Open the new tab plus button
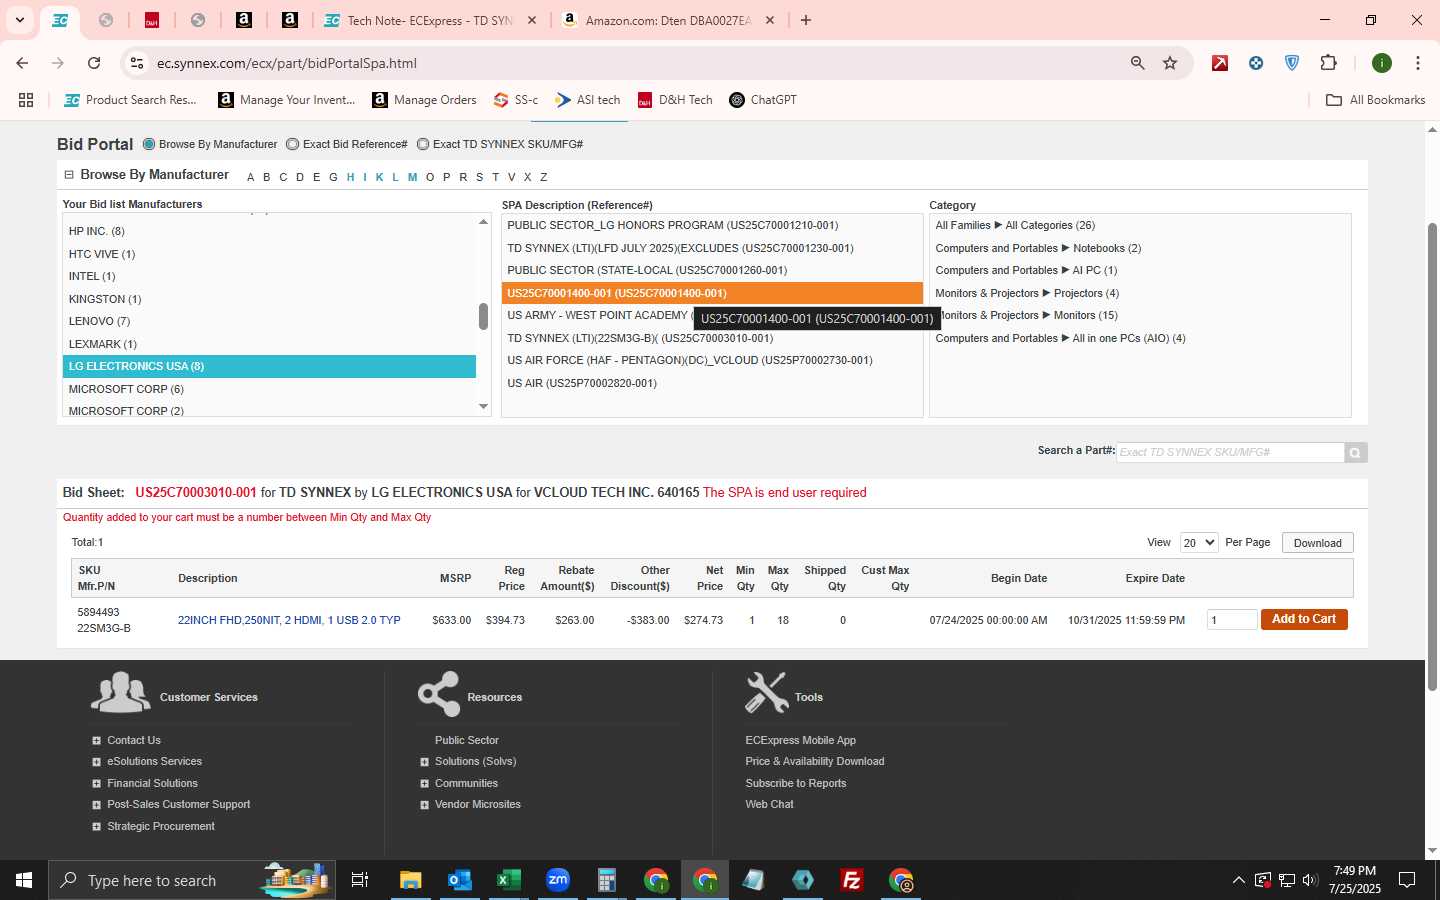 [806, 20]
